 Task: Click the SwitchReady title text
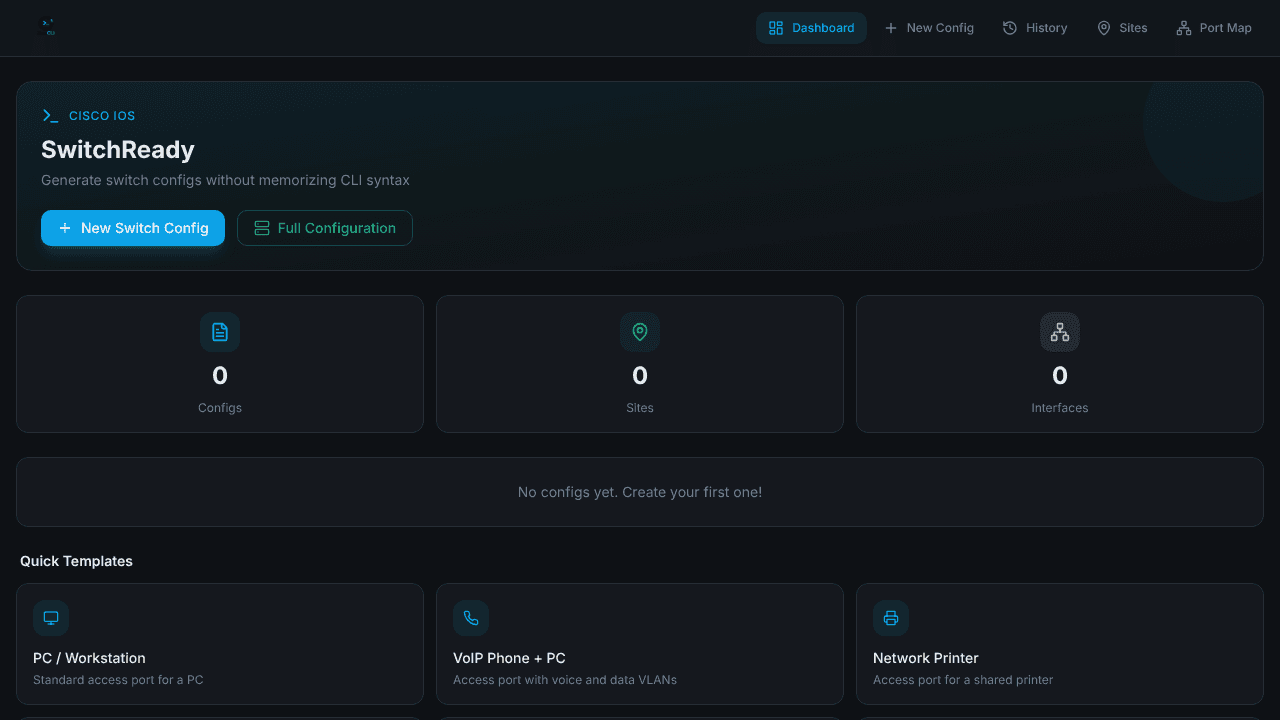coord(118,150)
